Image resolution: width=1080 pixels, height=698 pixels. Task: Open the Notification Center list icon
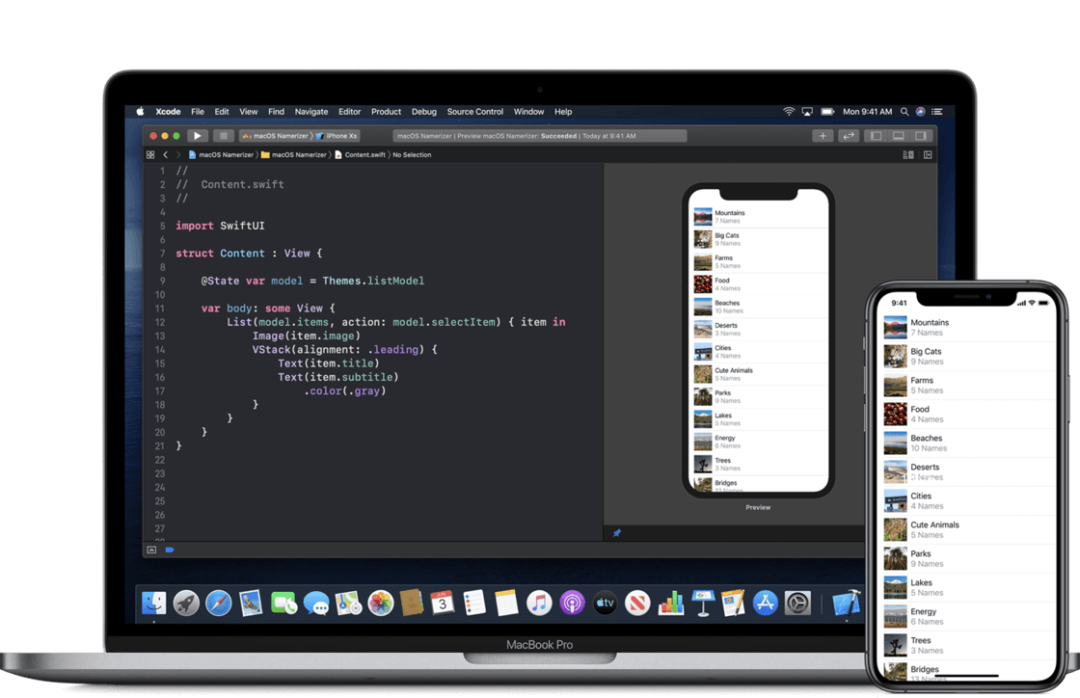[937, 112]
